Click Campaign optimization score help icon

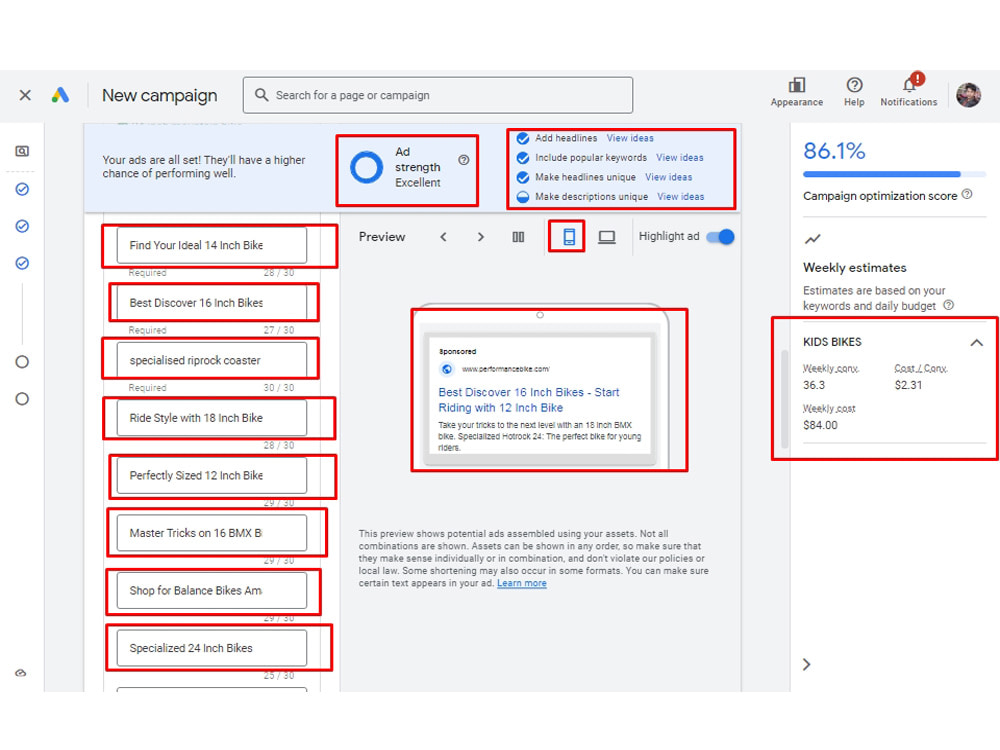(967, 195)
